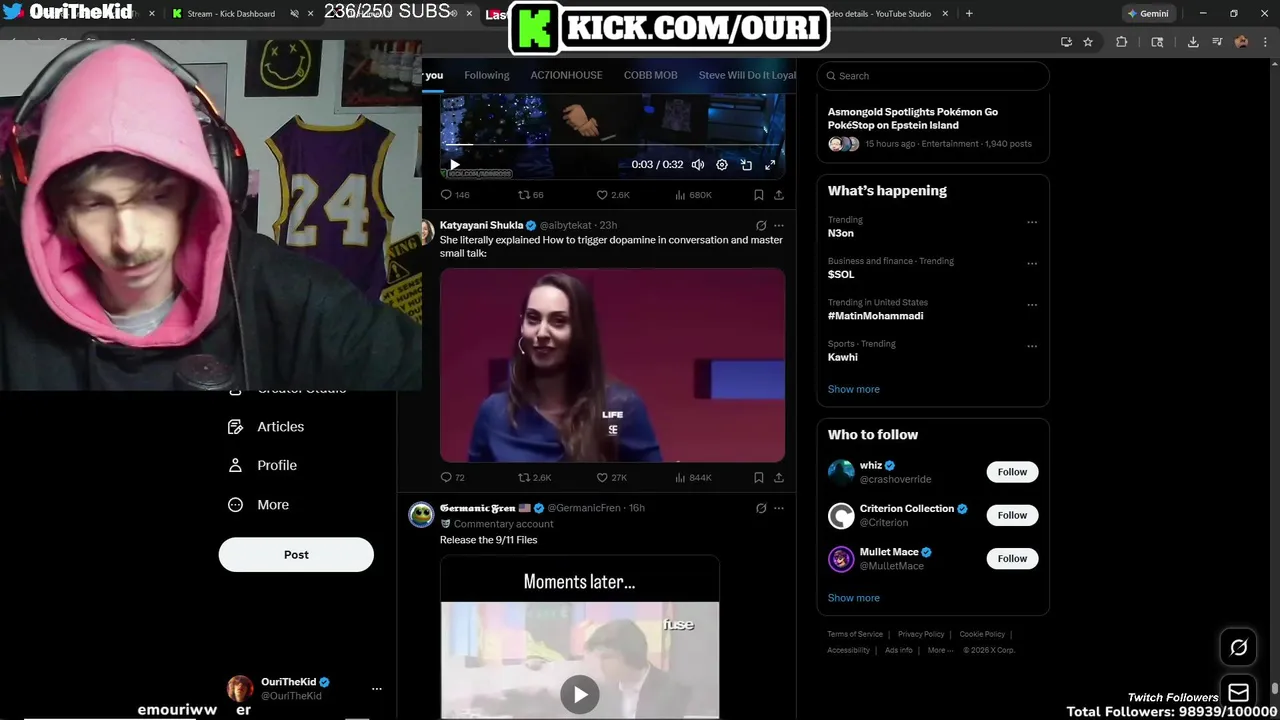1280x720 pixels.
Task: Open the more options for the N3on trend
Action: [x=1032, y=222]
